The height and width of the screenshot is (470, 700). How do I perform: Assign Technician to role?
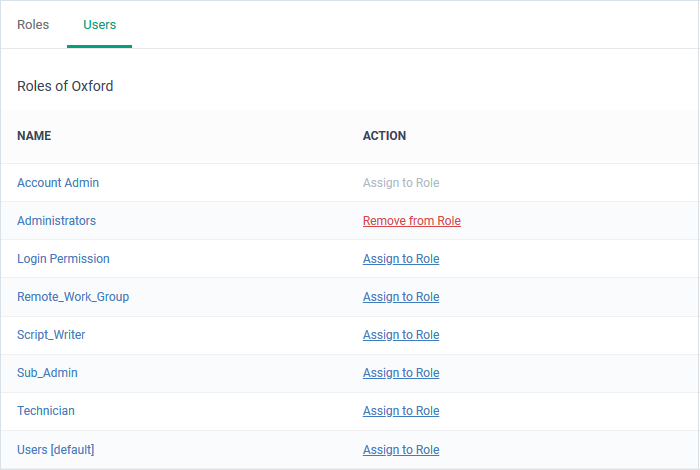401,410
